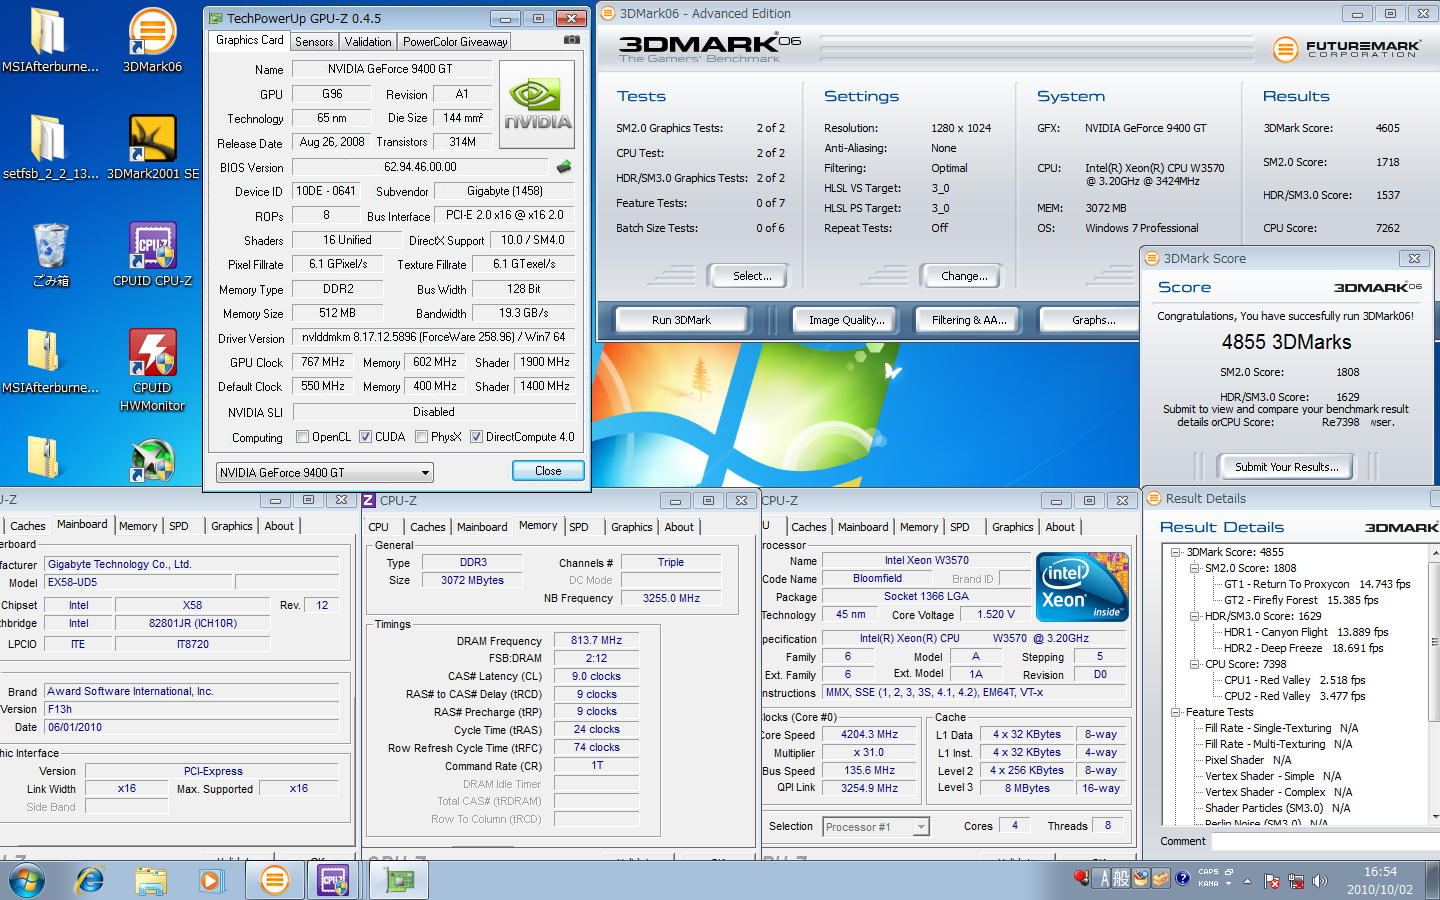Click the taskbar clock showing 16:54

[x=1380, y=881]
